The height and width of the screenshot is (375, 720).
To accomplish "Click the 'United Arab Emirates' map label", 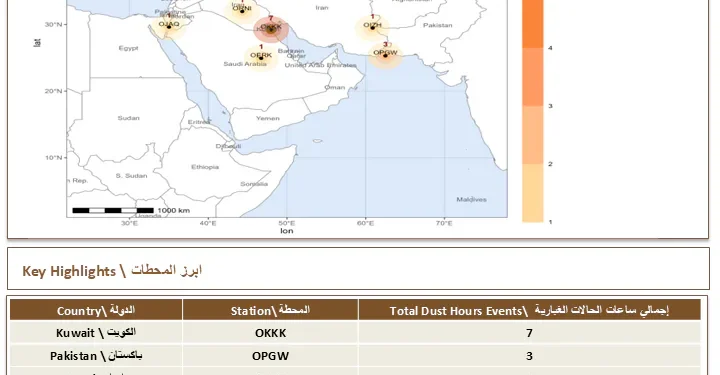I will [x=321, y=65].
